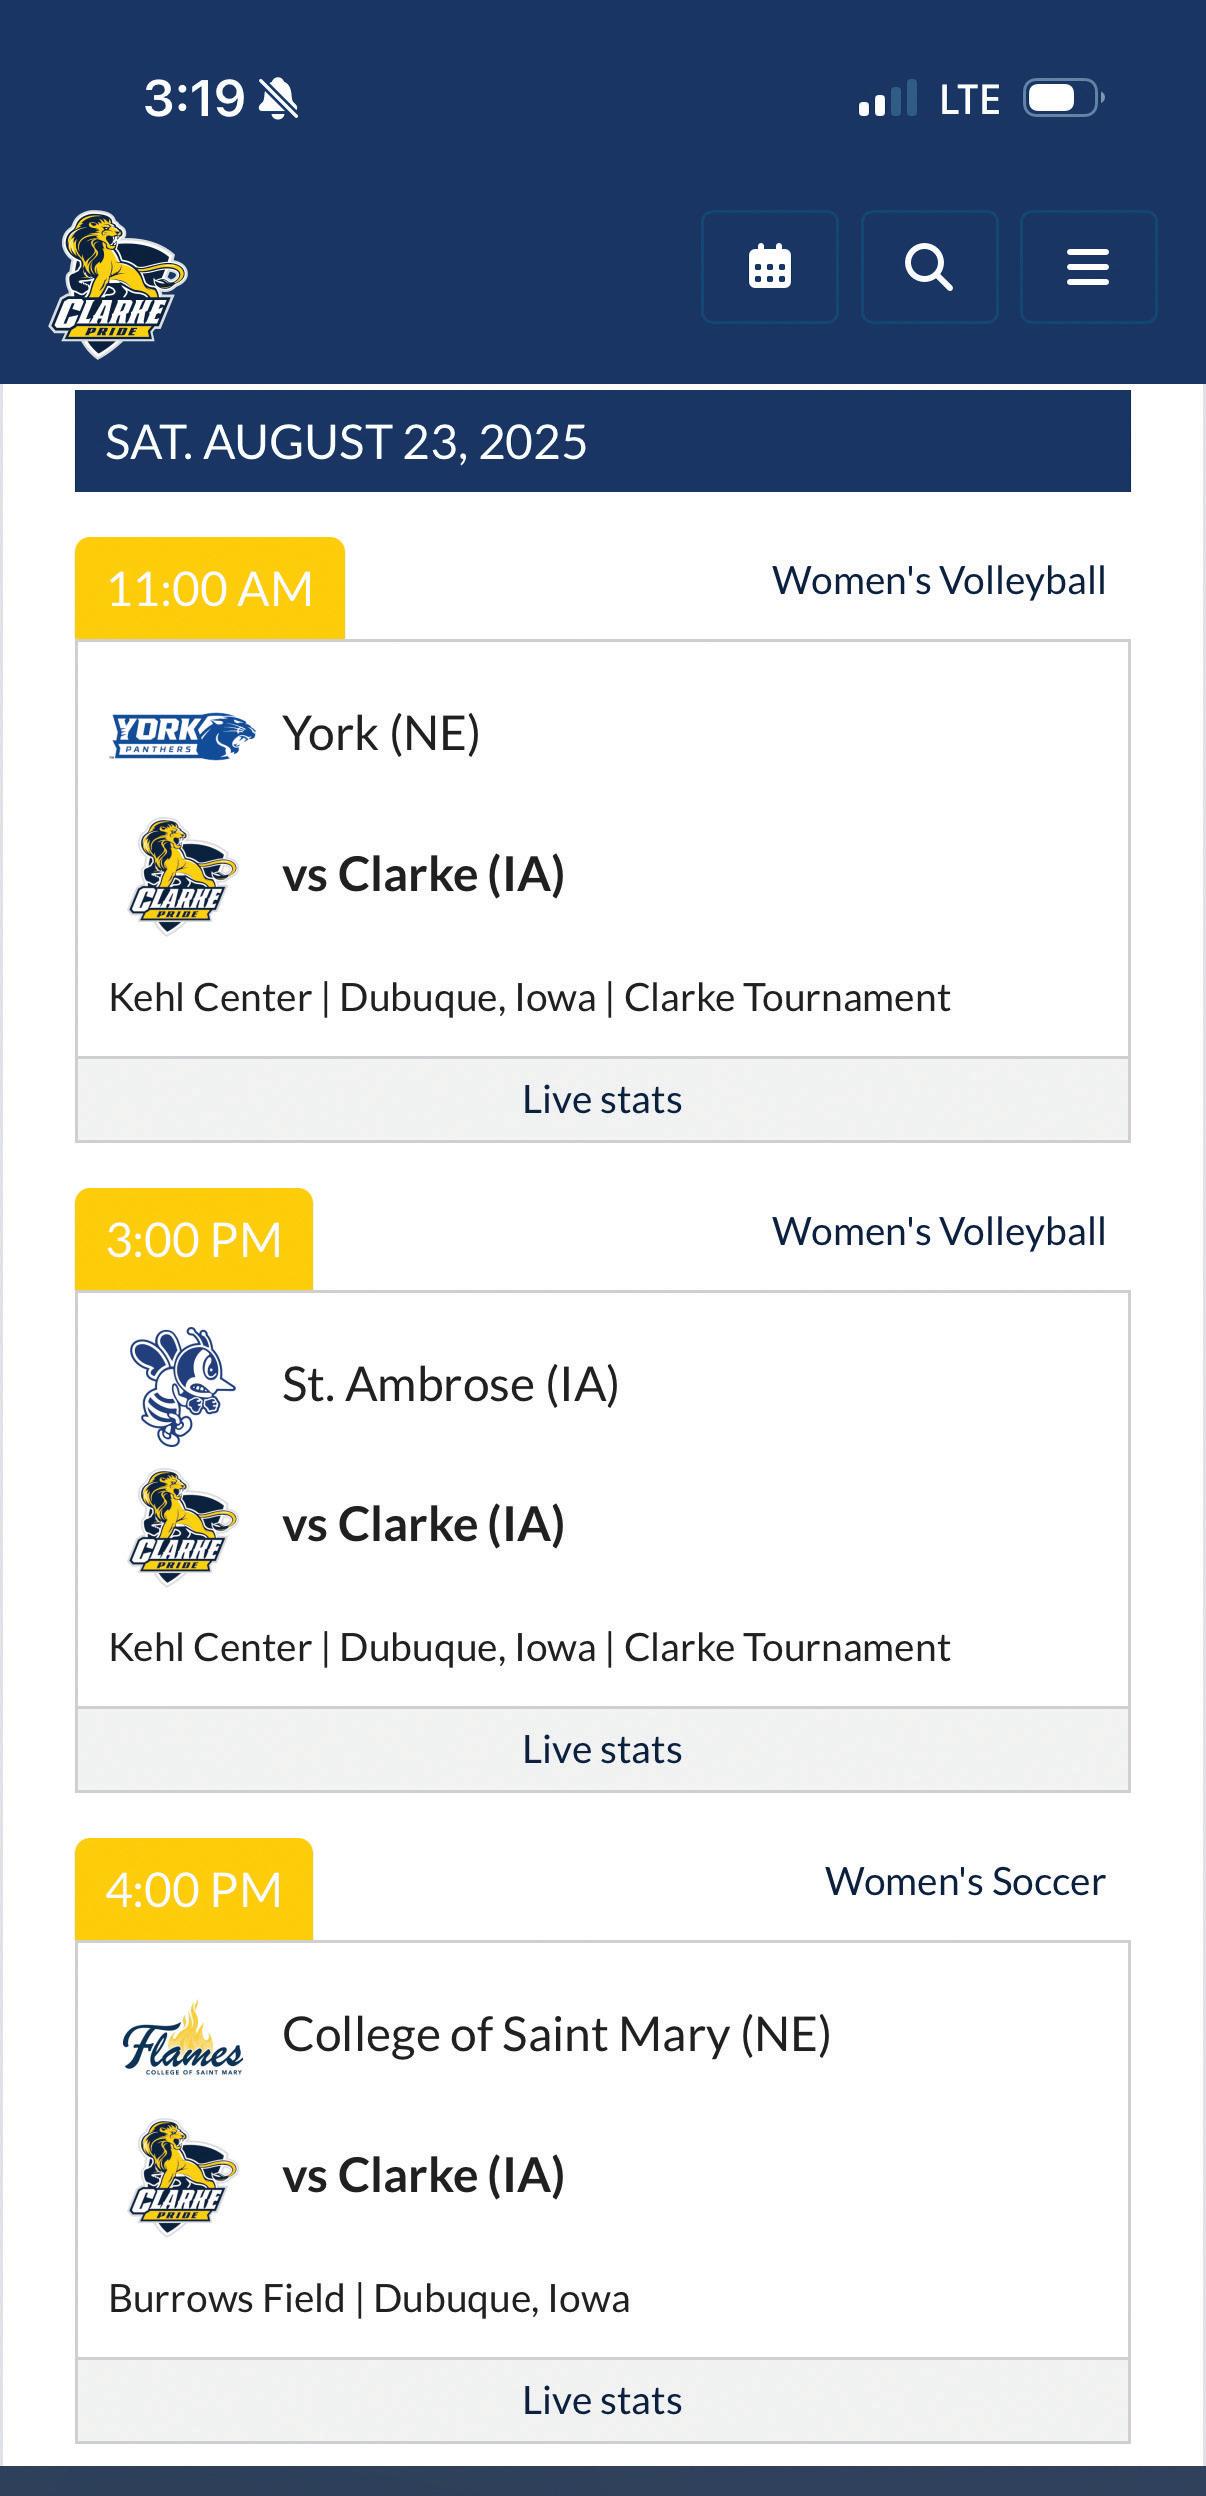The height and width of the screenshot is (2496, 1206).
Task: Open Live stats for Saint Mary soccer game
Action: (603, 2401)
